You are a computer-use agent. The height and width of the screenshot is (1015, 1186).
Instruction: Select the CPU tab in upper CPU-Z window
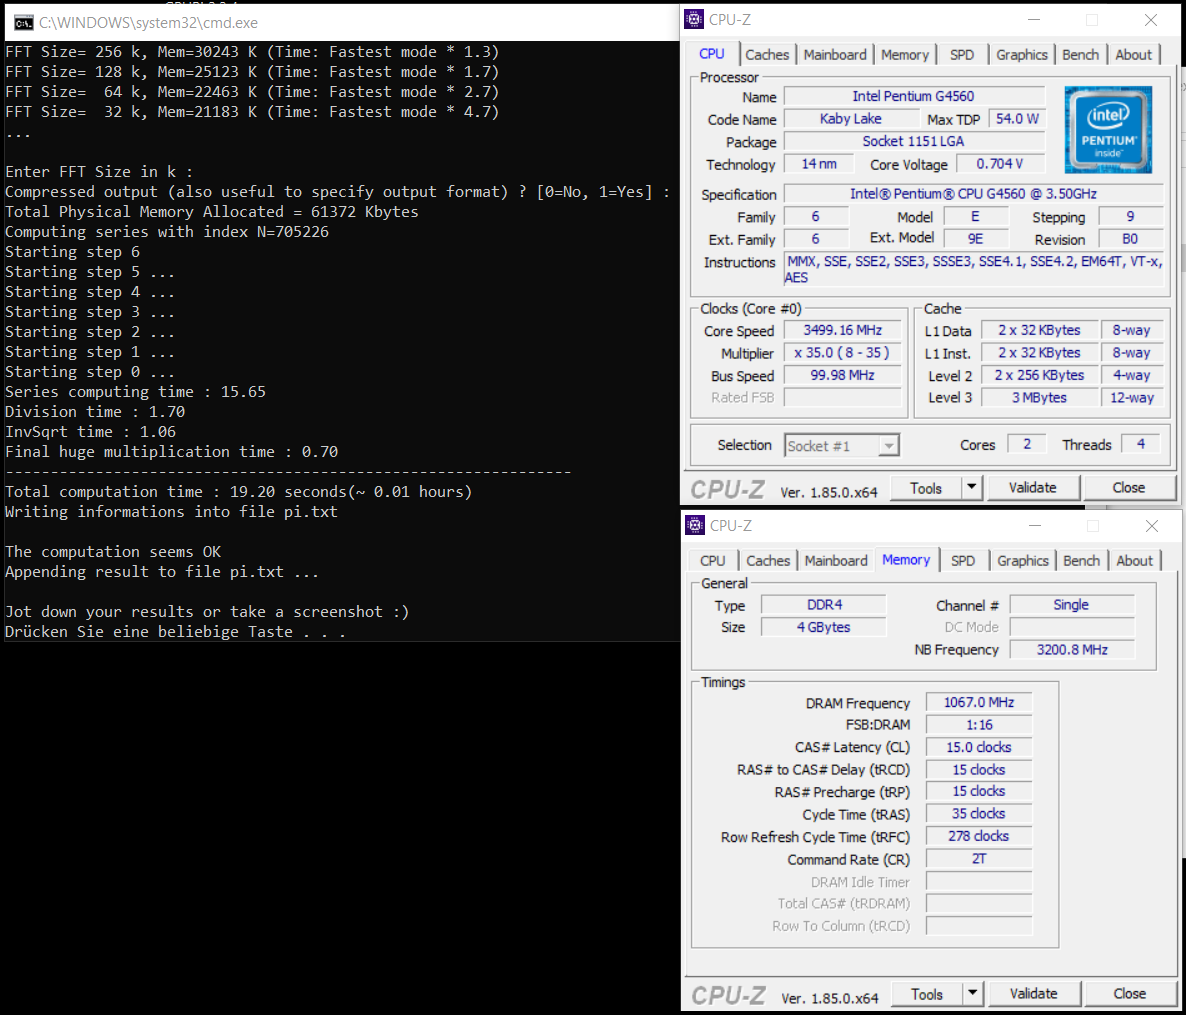(712, 54)
